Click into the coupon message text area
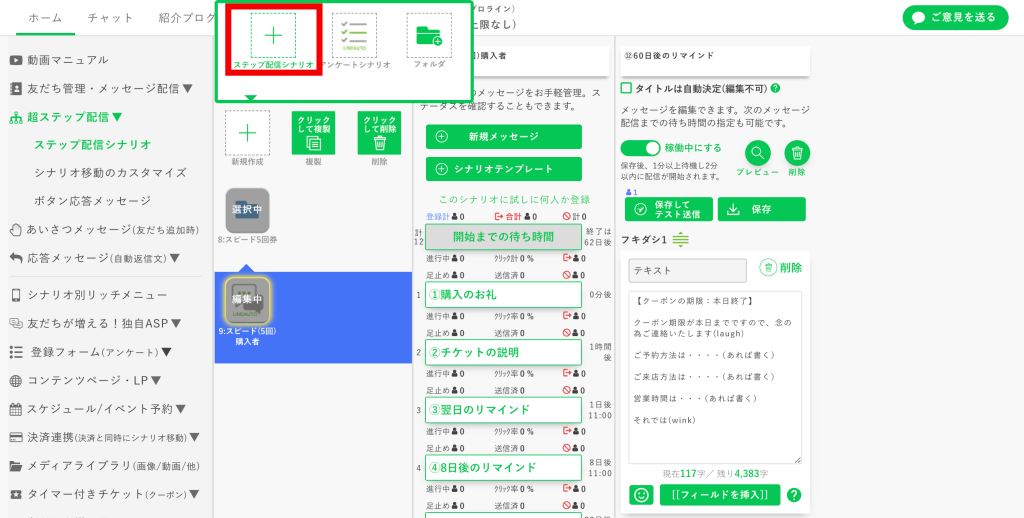This screenshot has height=518, width=1024. (715, 377)
